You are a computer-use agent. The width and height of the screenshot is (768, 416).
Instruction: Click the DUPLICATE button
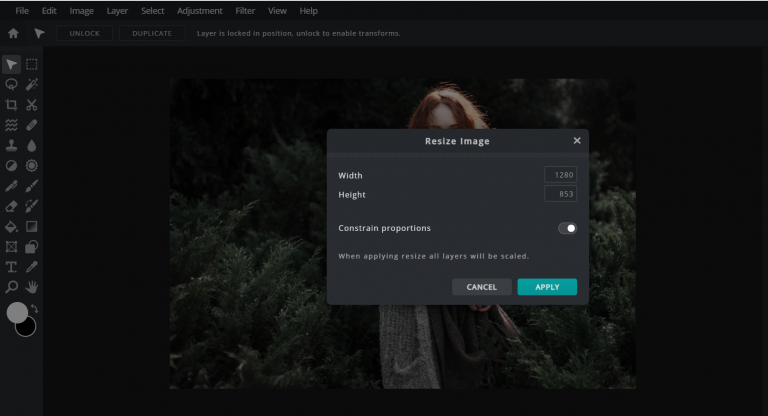pos(152,33)
